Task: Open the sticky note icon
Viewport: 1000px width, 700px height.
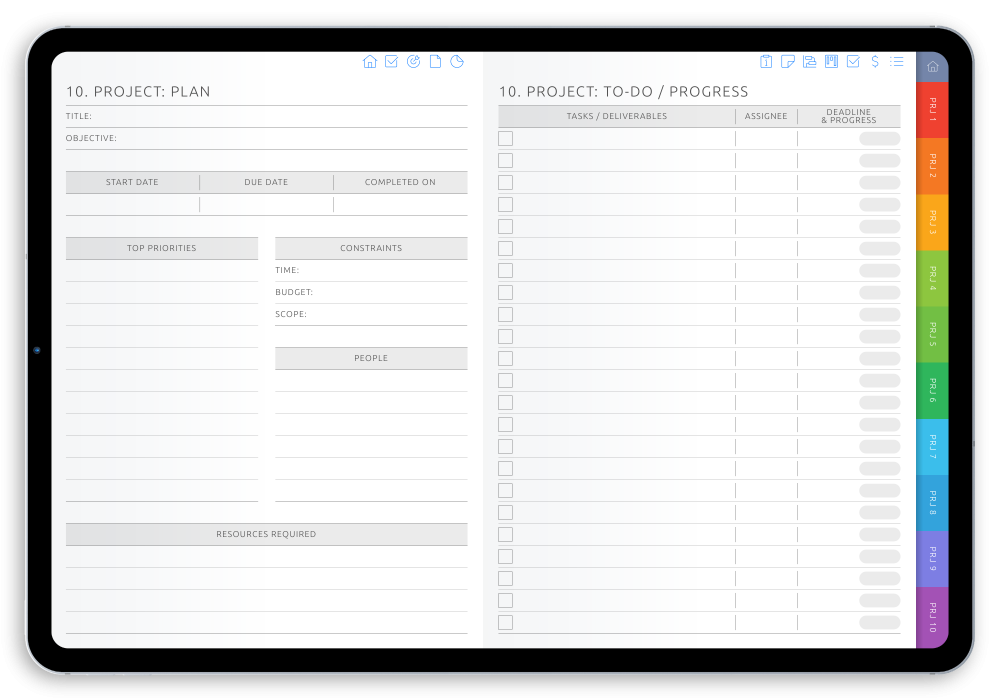Action: (788, 61)
